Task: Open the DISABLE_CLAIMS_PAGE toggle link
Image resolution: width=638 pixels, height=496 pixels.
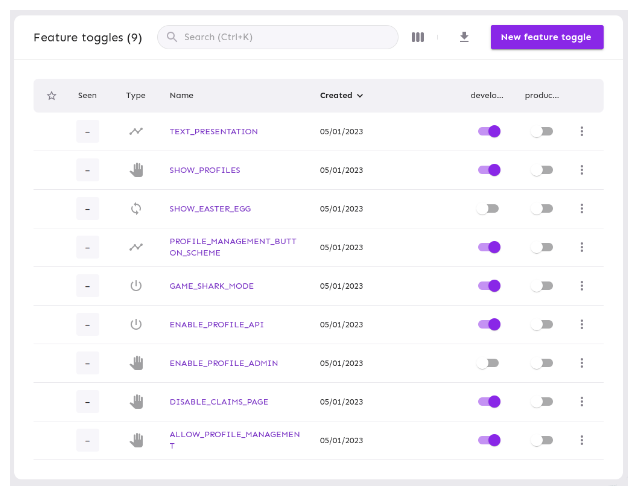Action: tap(219, 402)
